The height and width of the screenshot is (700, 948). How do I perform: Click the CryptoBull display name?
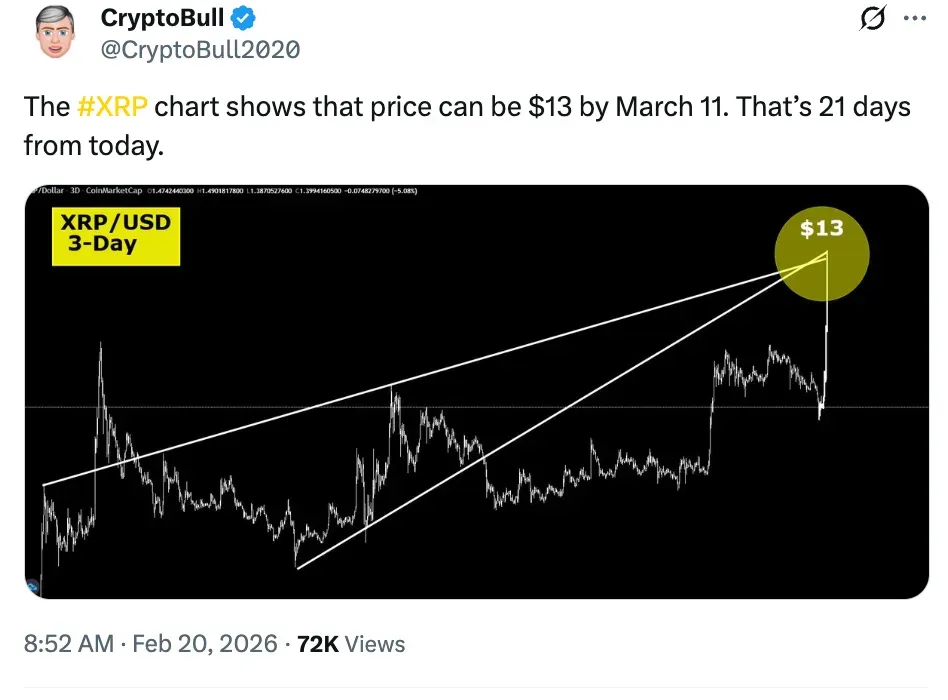point(163,17)
